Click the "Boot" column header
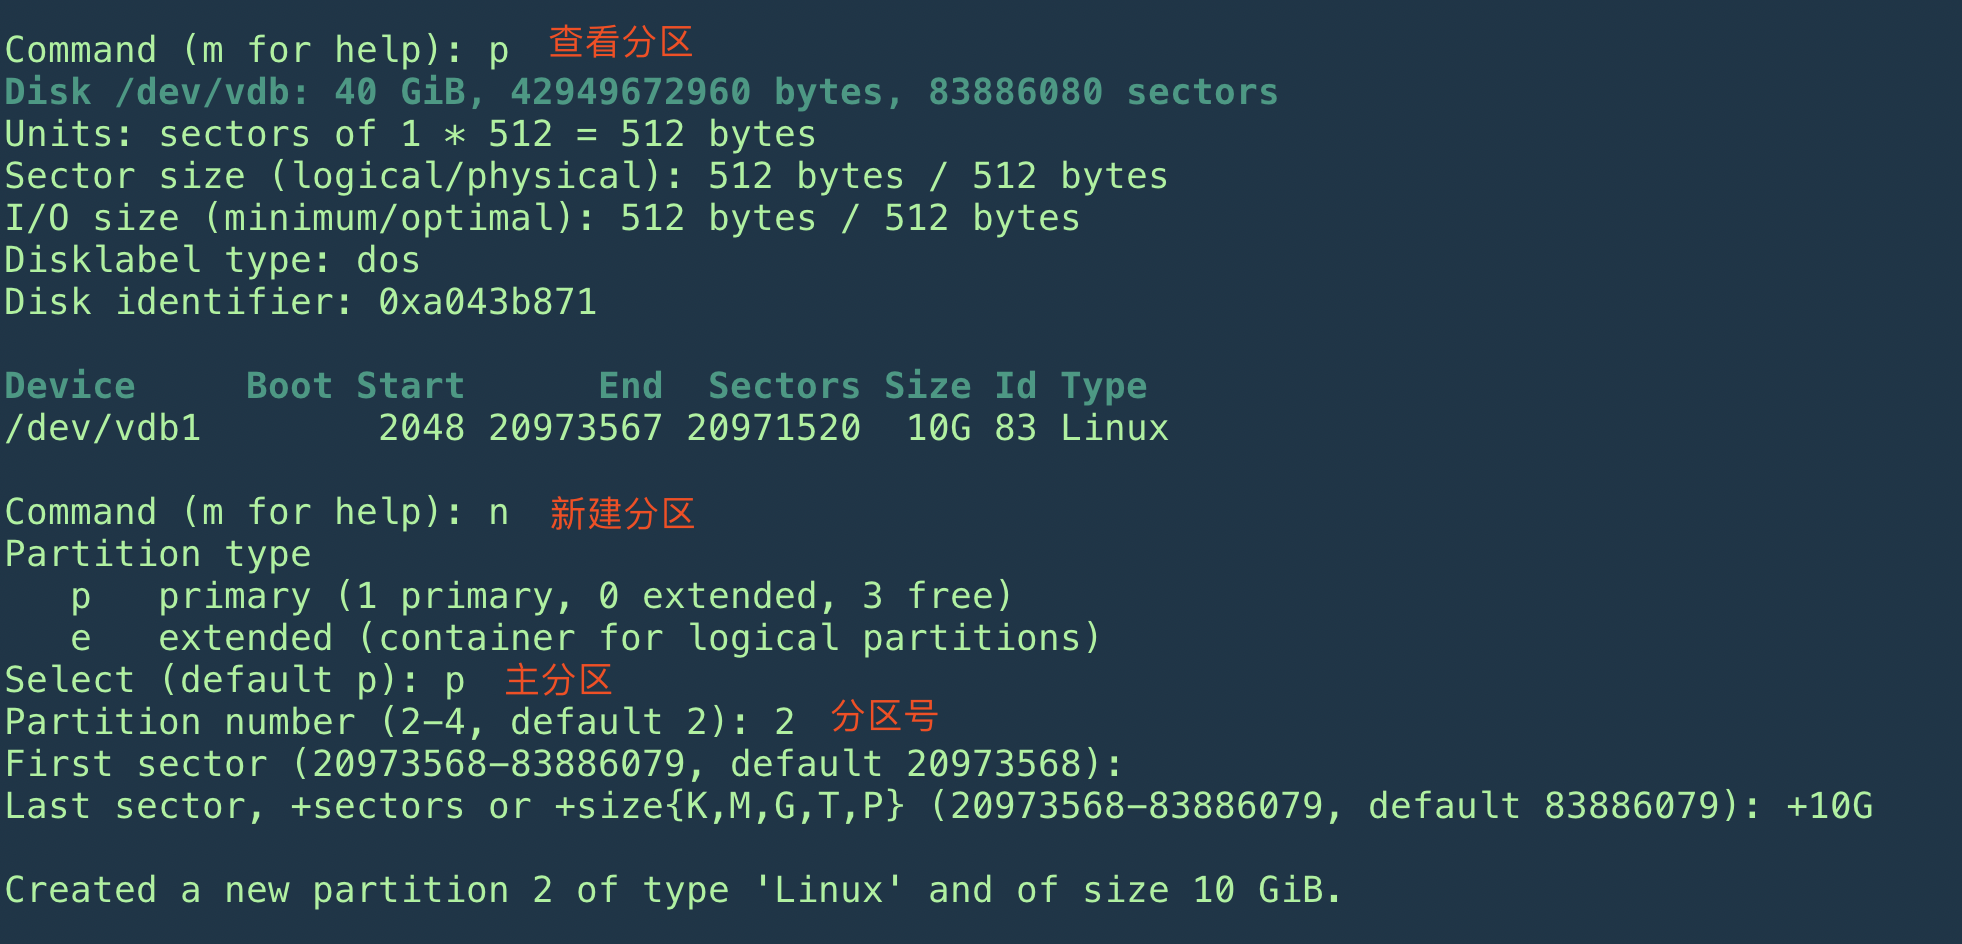Viewport: 1962px width, 944px height. (x=289, y=386)
